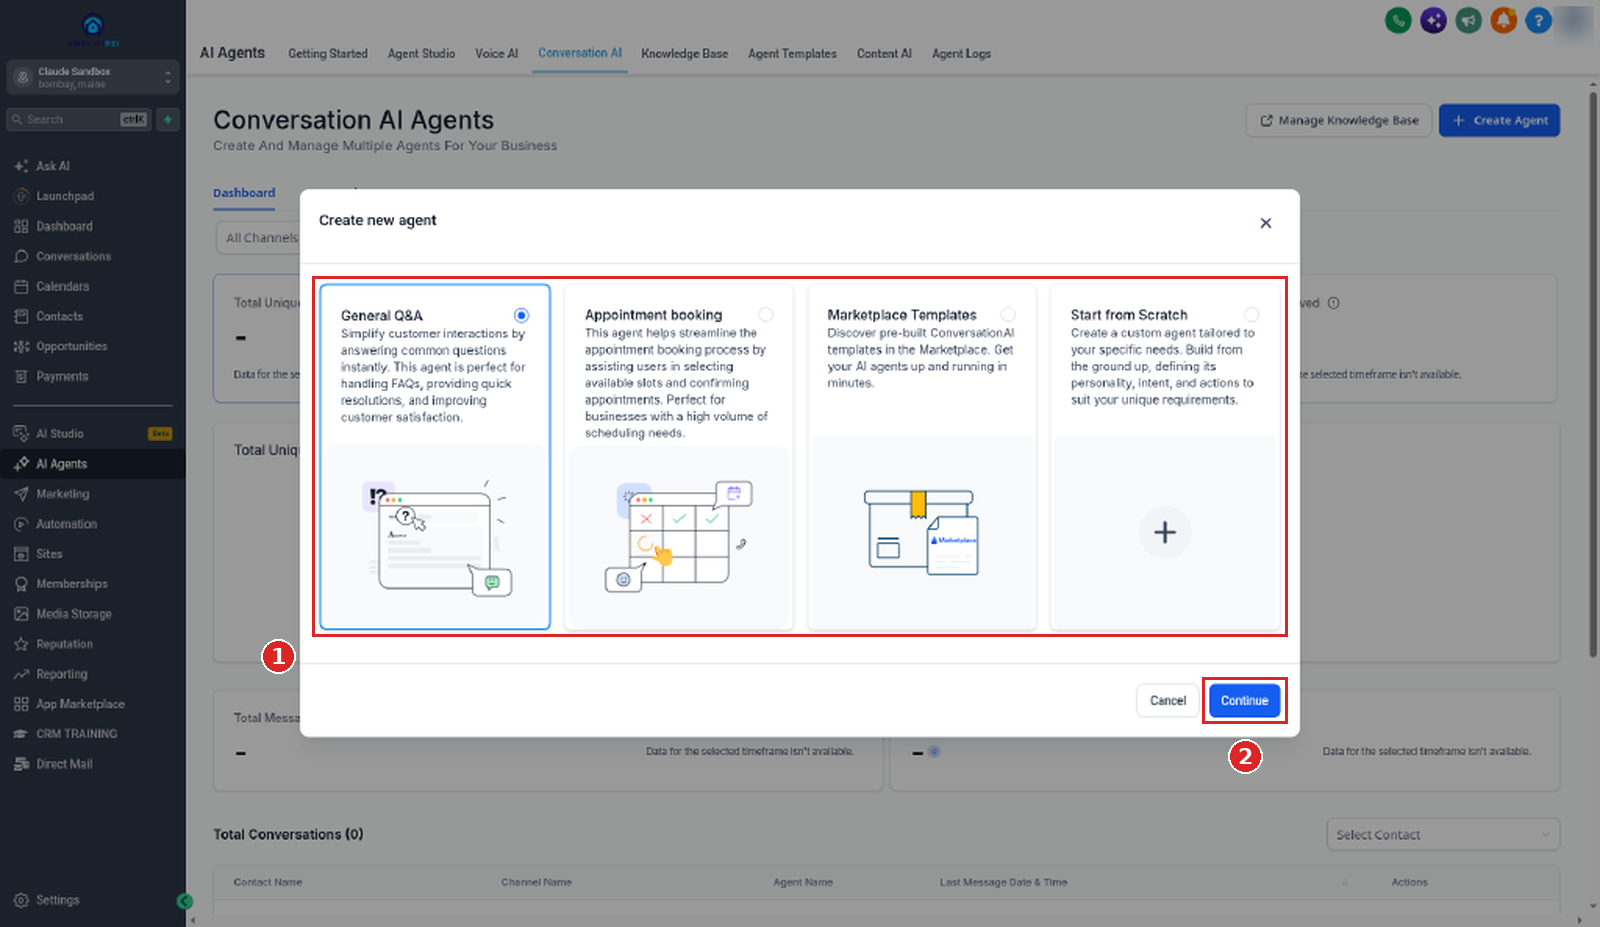Click the Ask AI sidebar icon

pyautogui.click(x=21, y=166)
